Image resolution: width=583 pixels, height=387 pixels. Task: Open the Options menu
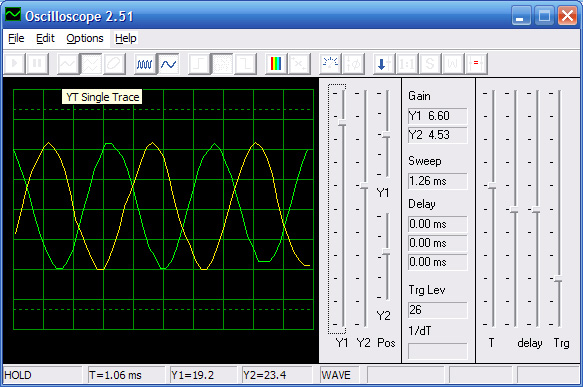[x=85, y=38]
